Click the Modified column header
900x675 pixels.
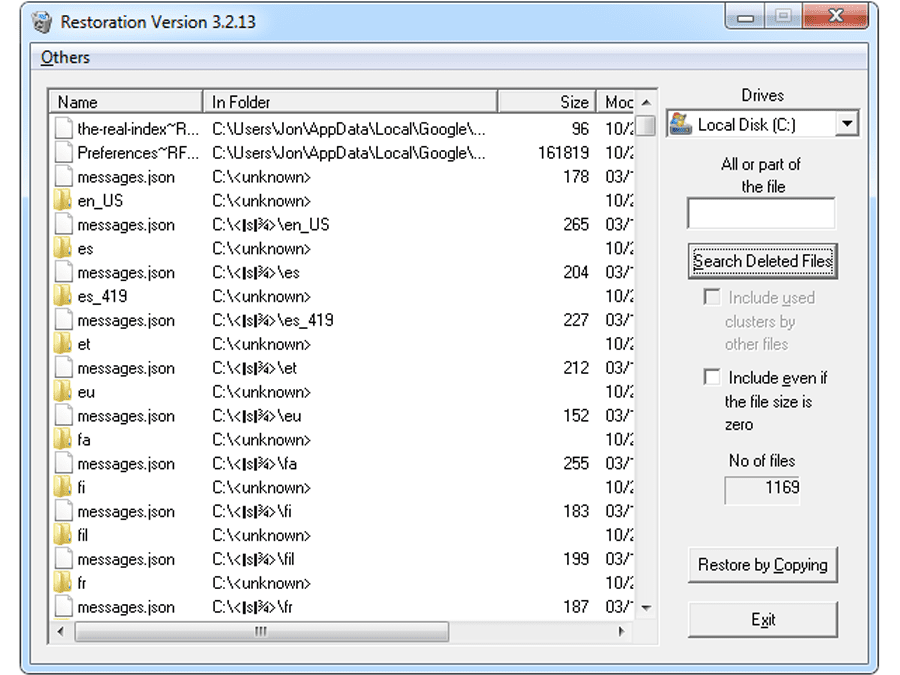(616, 102)
